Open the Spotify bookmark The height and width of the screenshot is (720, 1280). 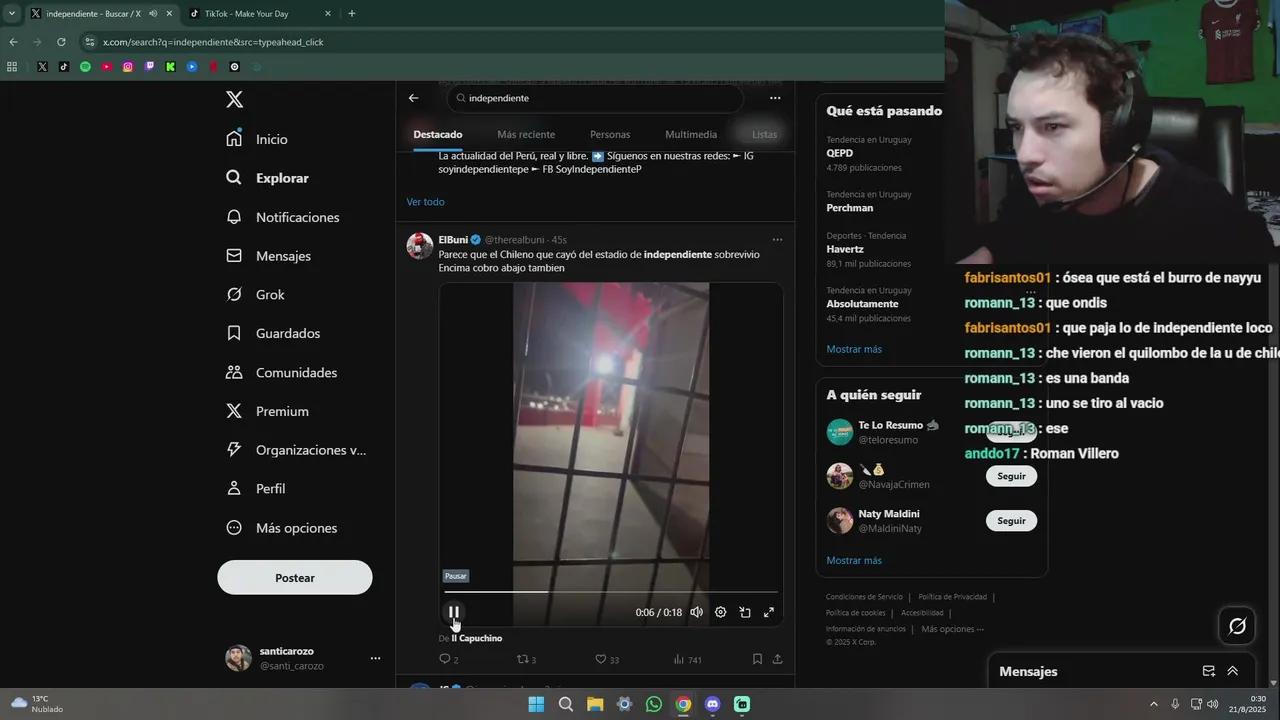[x=85, y=67]
